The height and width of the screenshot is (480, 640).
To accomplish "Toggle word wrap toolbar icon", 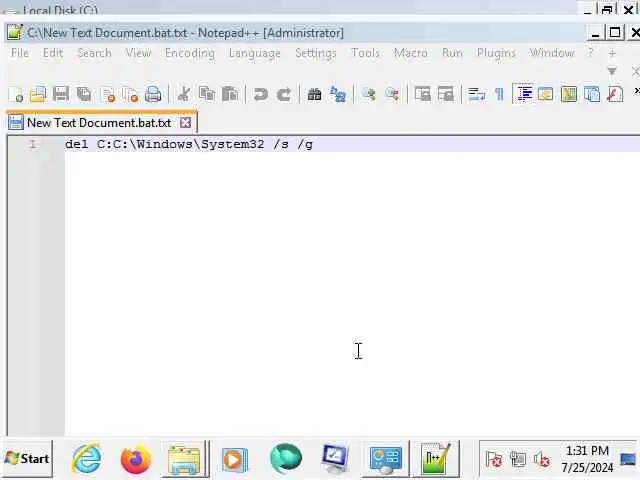I will point(476,94).
